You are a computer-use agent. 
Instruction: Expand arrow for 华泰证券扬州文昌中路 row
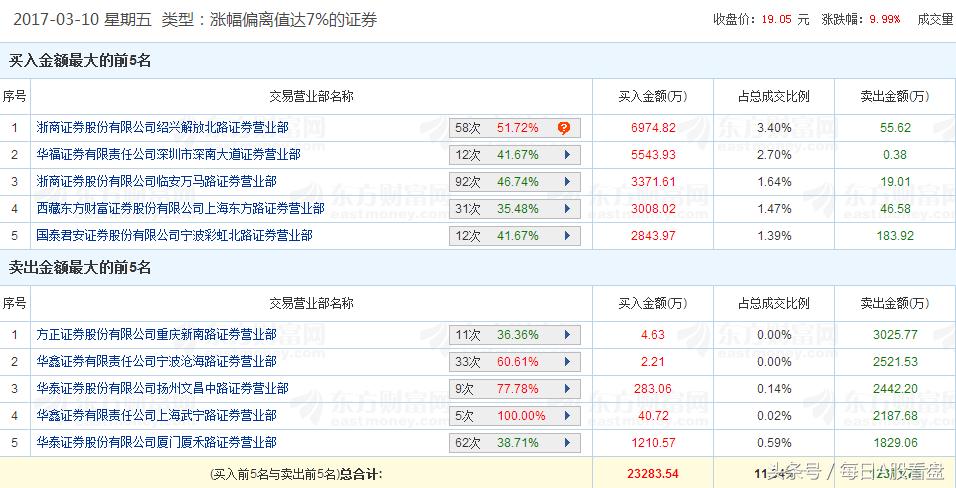pos(566,389)
